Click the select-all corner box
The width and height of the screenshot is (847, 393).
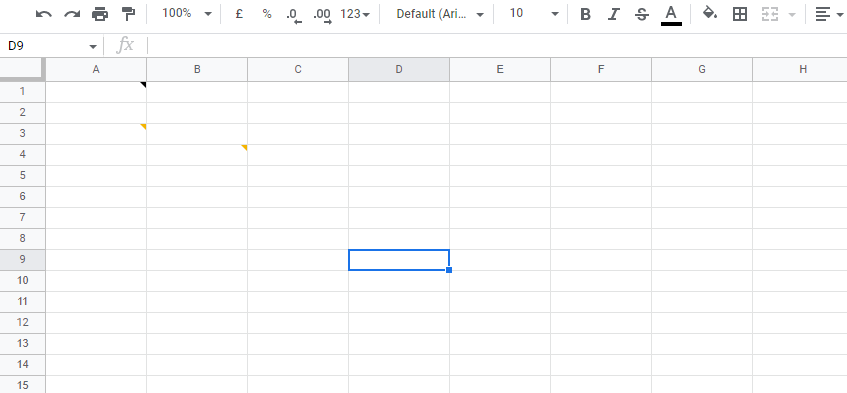[x=23, y=70]
